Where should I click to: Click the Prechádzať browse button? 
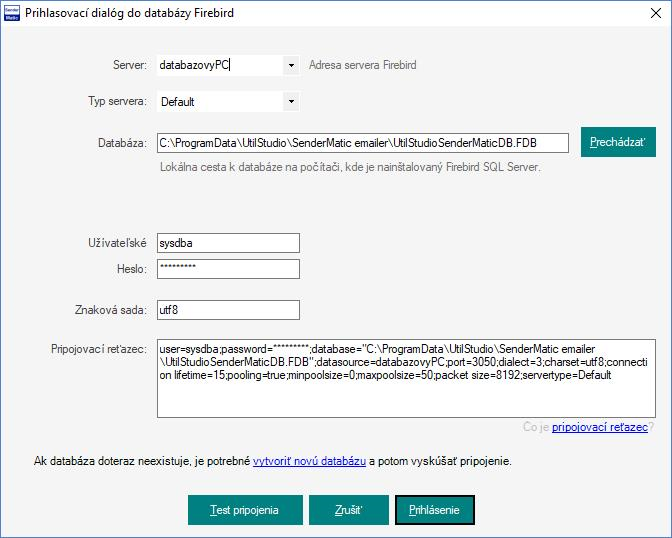[618, 142]
